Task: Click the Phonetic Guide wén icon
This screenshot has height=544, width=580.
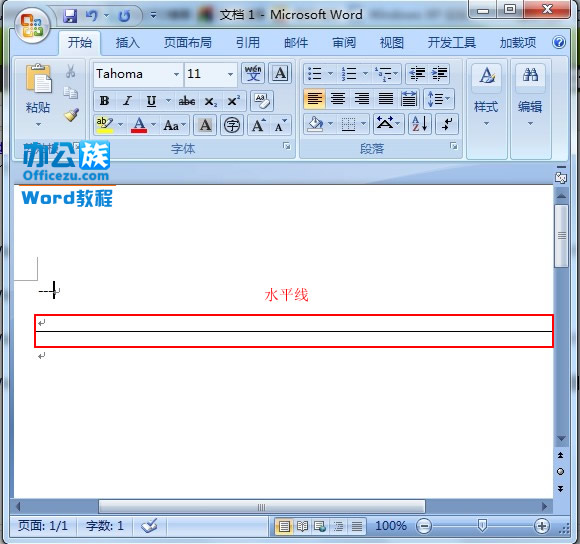Action: click(x=253, y=73)
